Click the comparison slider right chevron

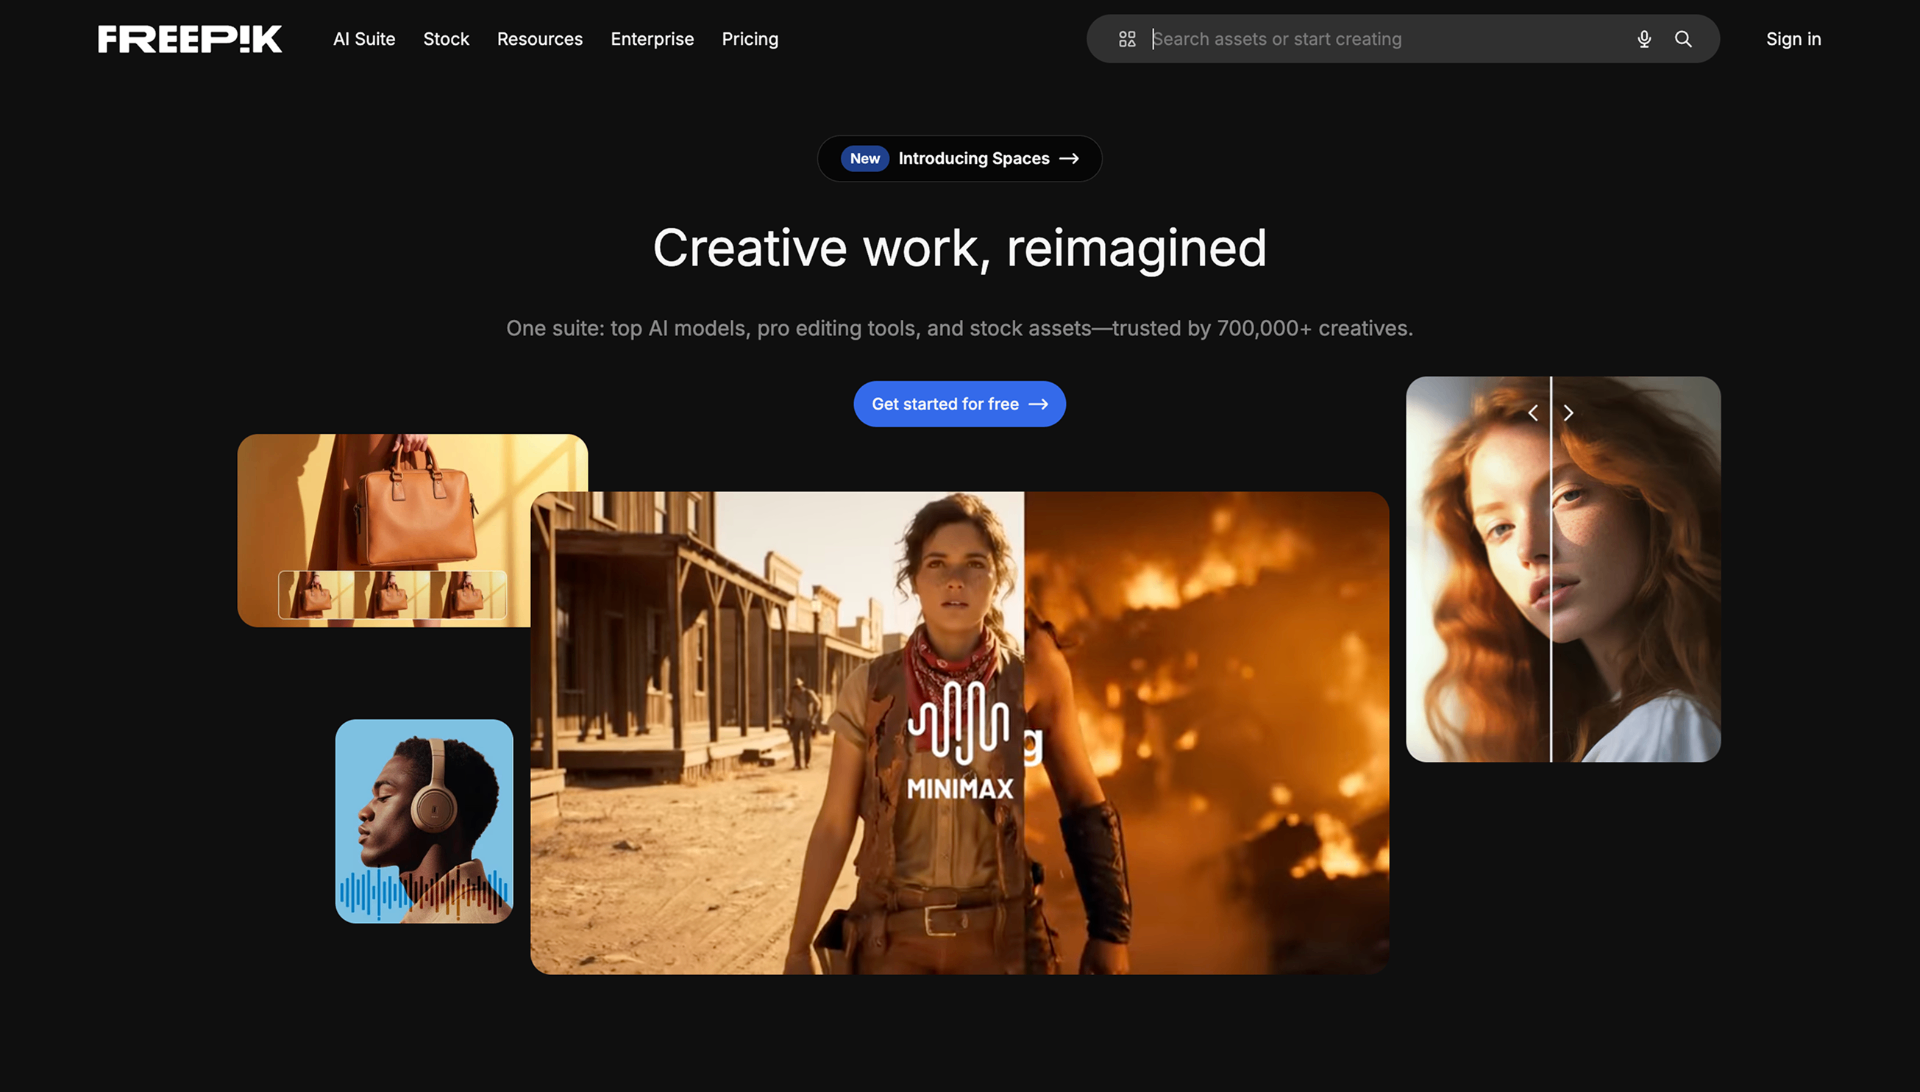(x=1568, y=413)
